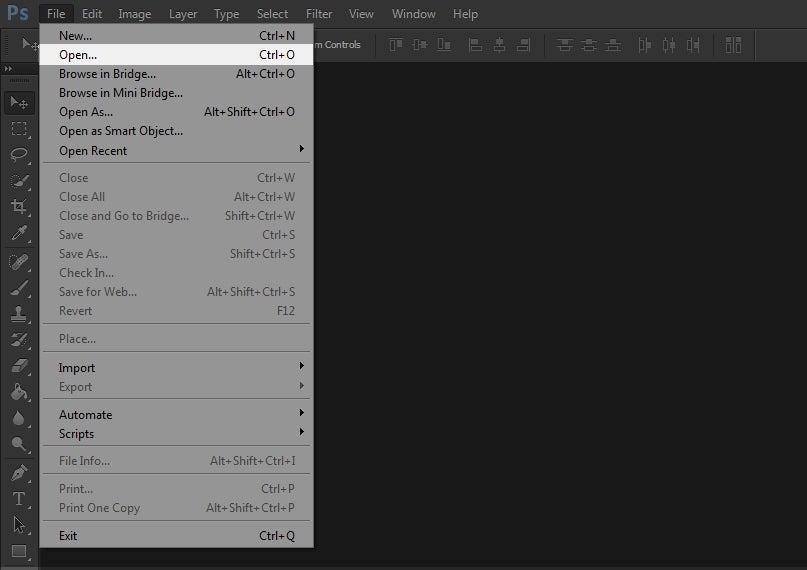Click Align Left Edges icon

475,45
